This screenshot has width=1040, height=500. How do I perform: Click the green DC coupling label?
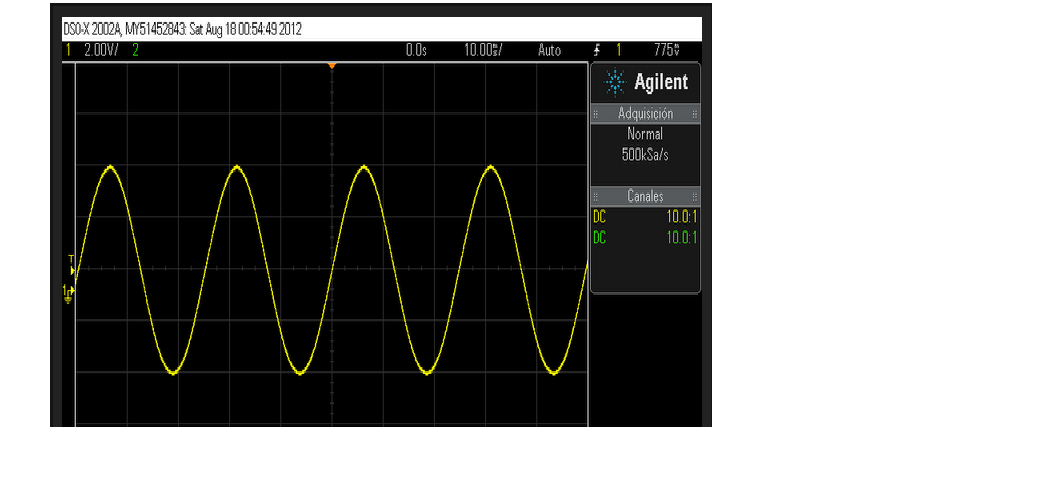(x=599, y=237)
